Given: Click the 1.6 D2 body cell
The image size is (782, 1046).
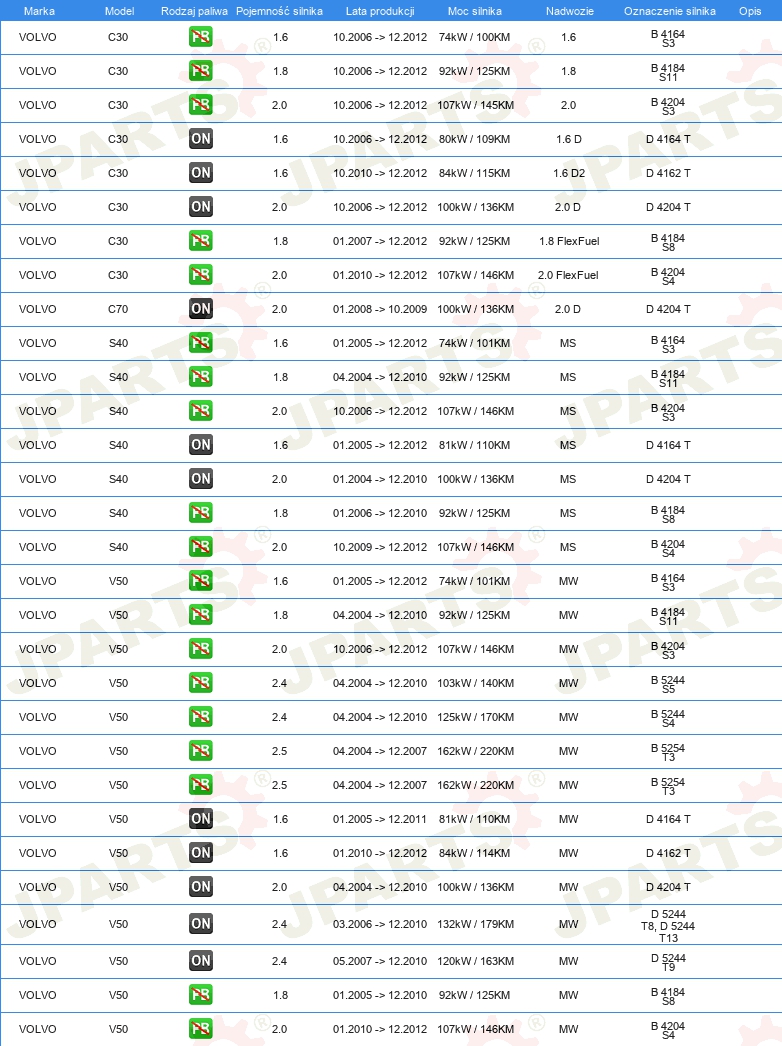Looking at the screenshot, I should [568, 173].
